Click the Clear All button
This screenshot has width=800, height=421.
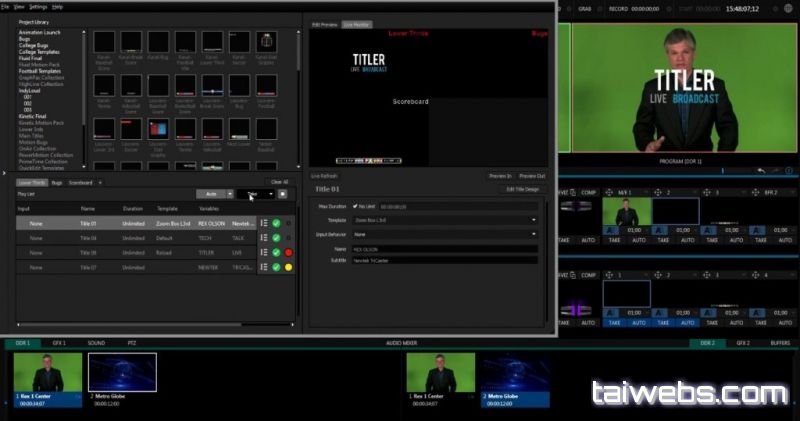279,182
